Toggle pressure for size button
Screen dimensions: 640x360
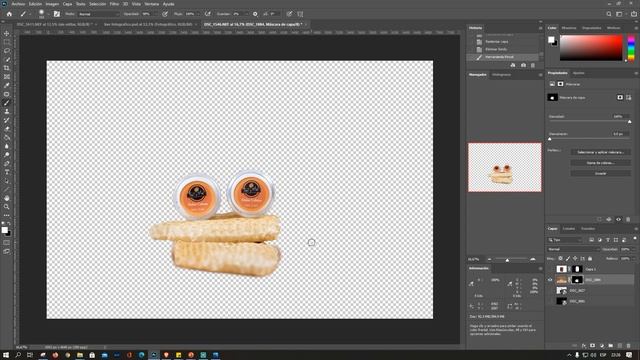point(289,14)
